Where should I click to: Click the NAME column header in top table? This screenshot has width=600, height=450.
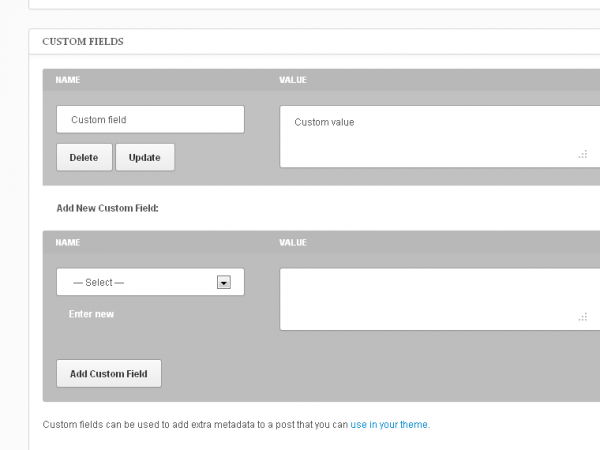[x=68, y=80]
